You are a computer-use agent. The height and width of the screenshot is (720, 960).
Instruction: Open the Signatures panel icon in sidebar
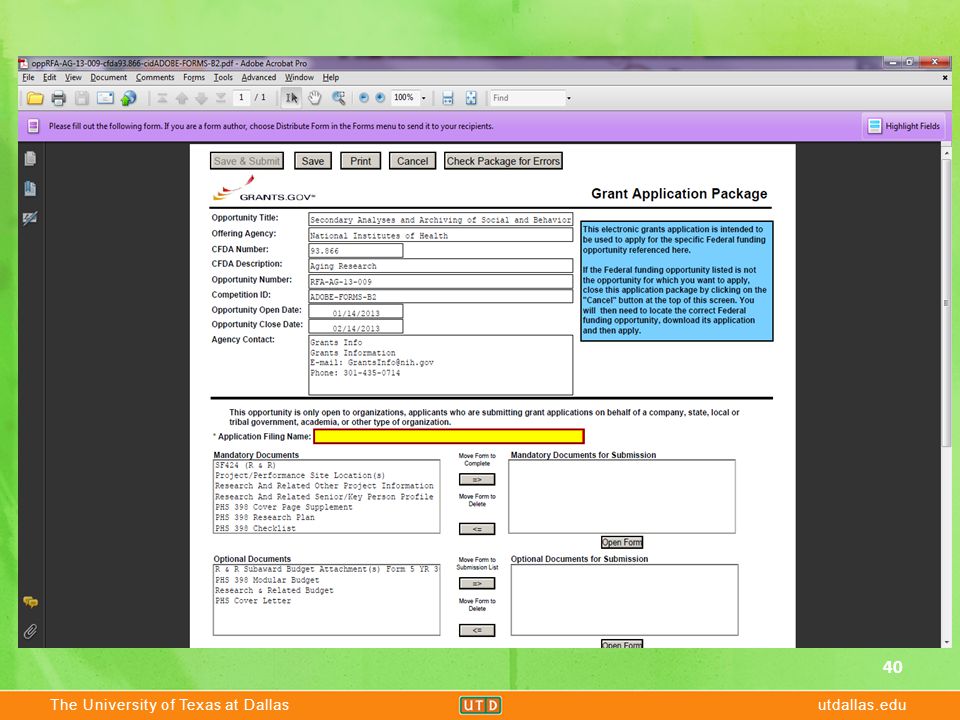pos(30,218)
